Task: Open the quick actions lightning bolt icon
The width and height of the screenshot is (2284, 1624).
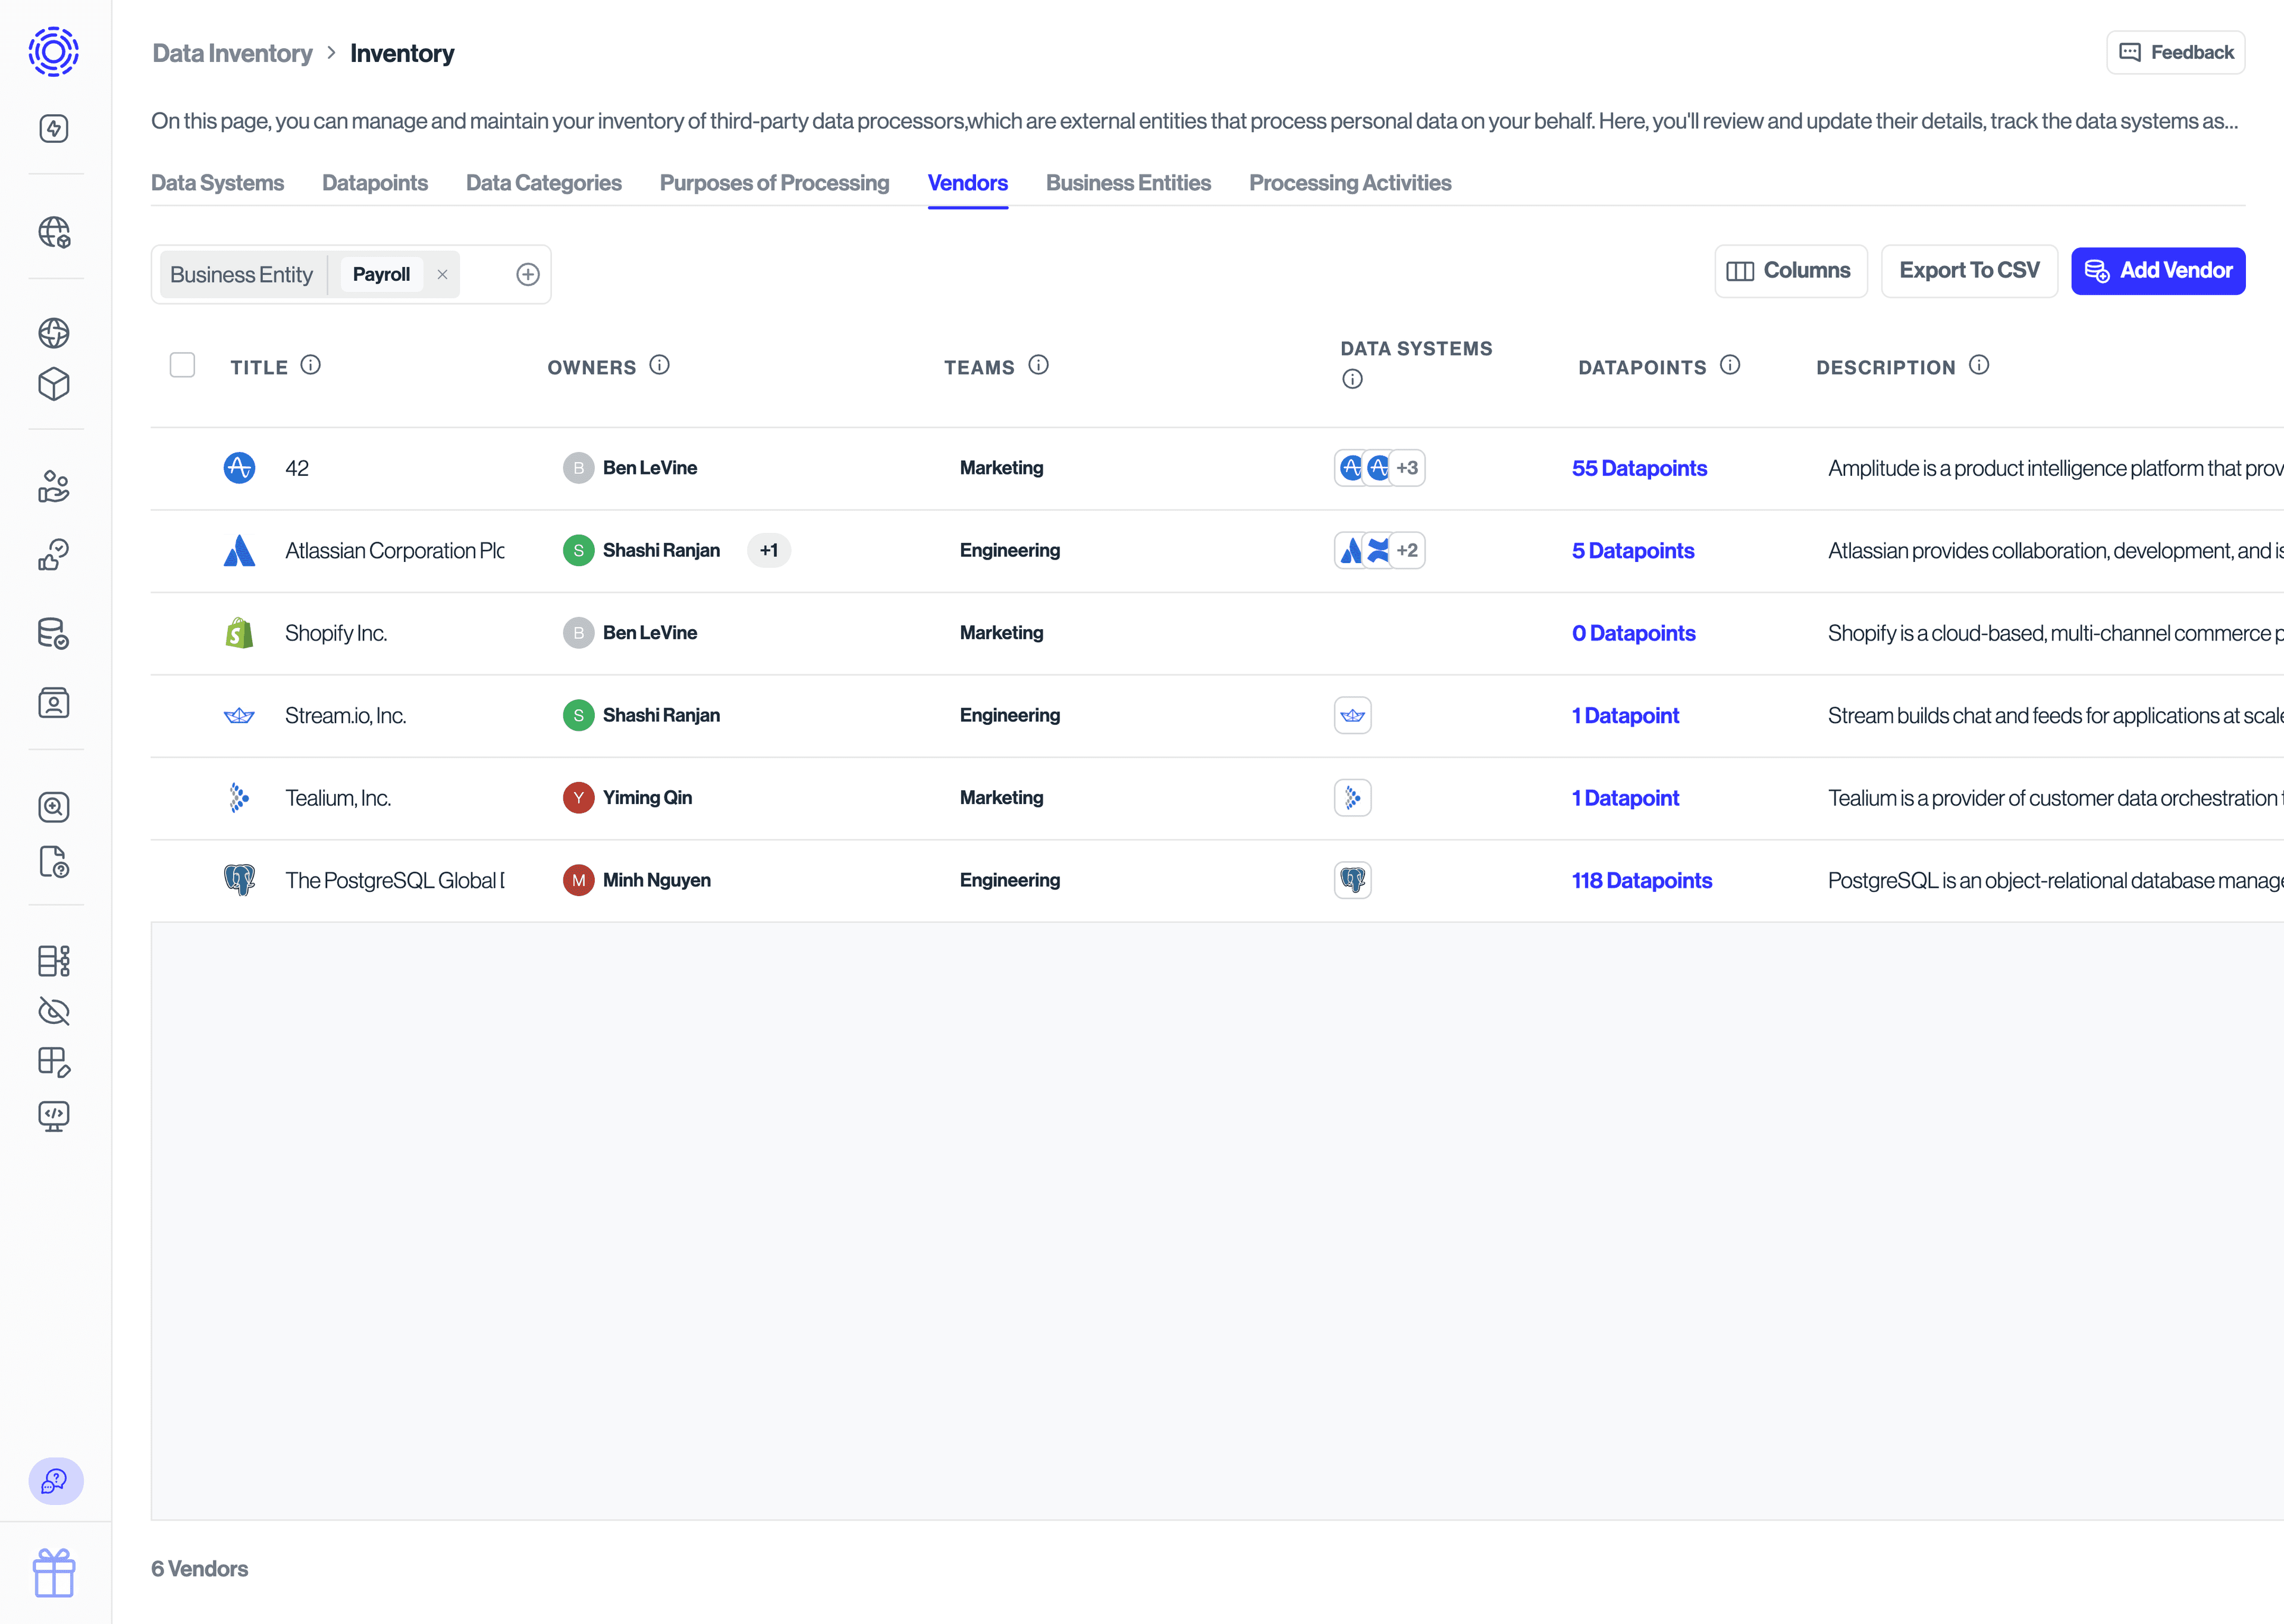Action: 54,128
